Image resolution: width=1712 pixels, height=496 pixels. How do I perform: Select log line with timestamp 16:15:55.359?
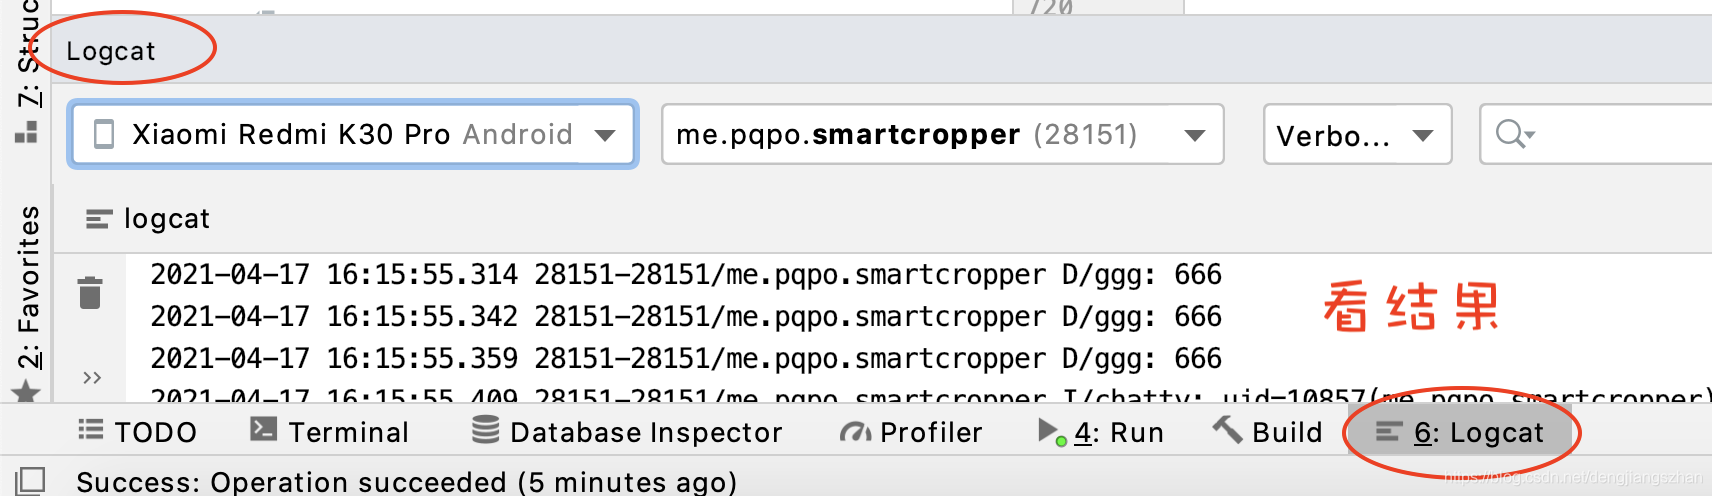pos(686,358)
